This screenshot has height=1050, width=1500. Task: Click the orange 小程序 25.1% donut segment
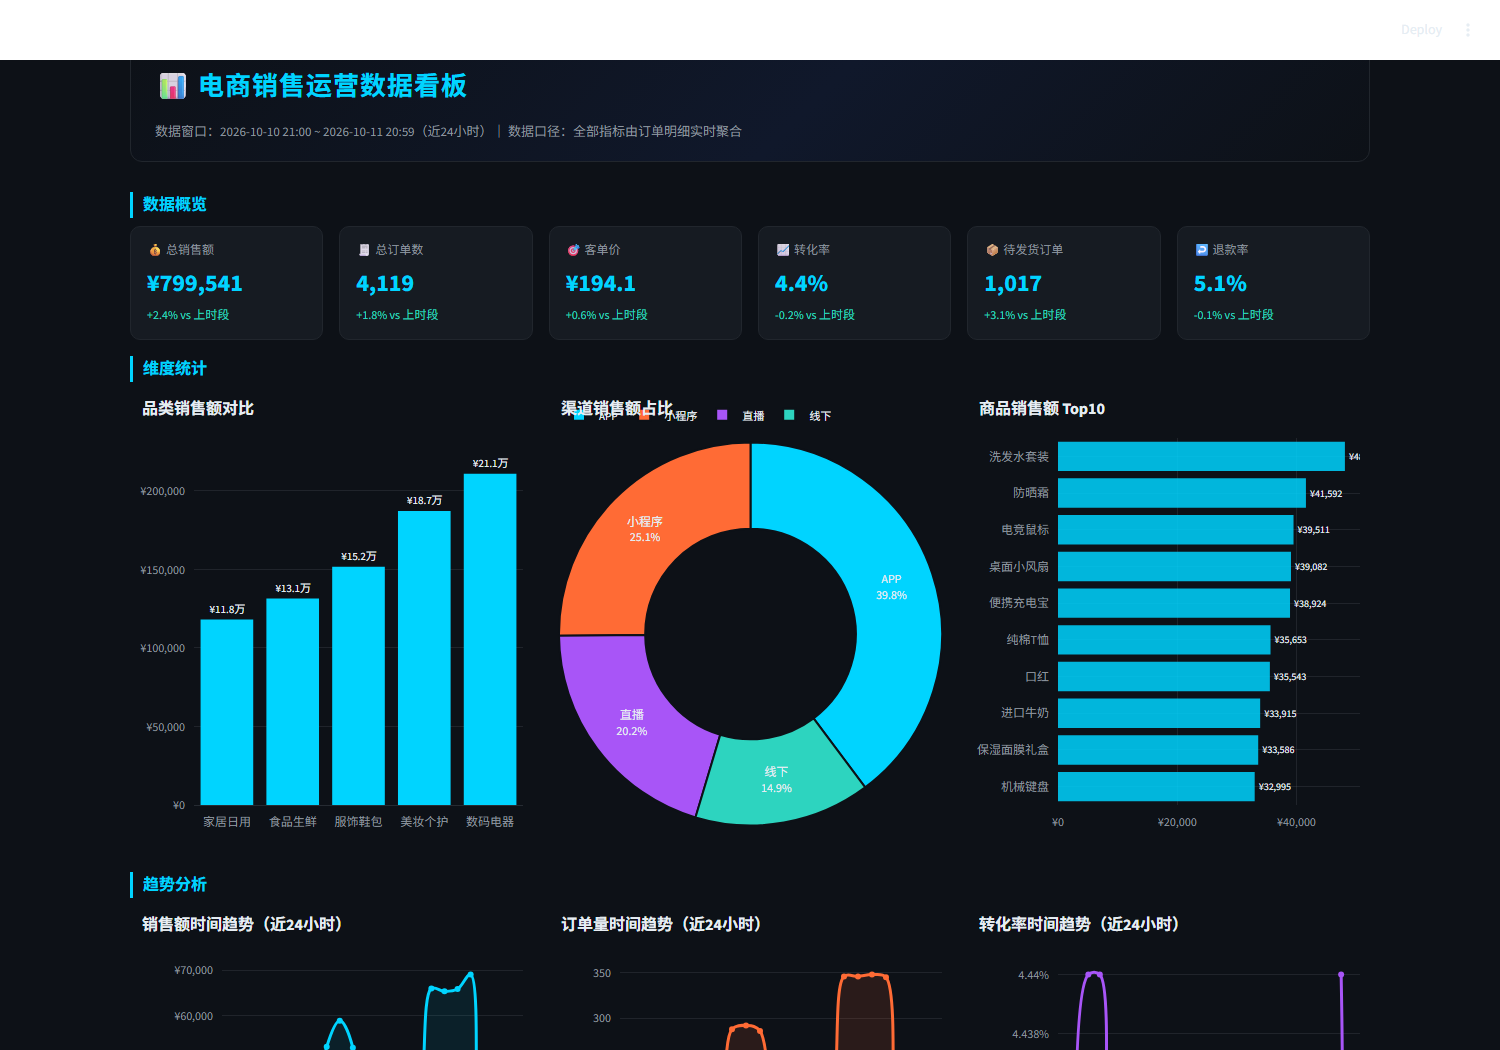(645, 530)
